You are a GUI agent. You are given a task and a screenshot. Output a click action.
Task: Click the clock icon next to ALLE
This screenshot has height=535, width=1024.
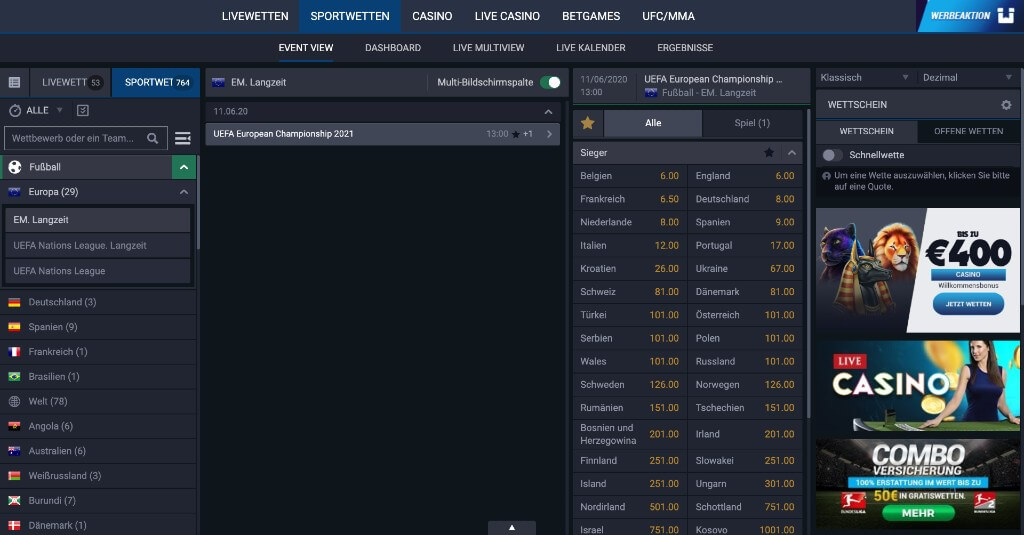(15, 110)
